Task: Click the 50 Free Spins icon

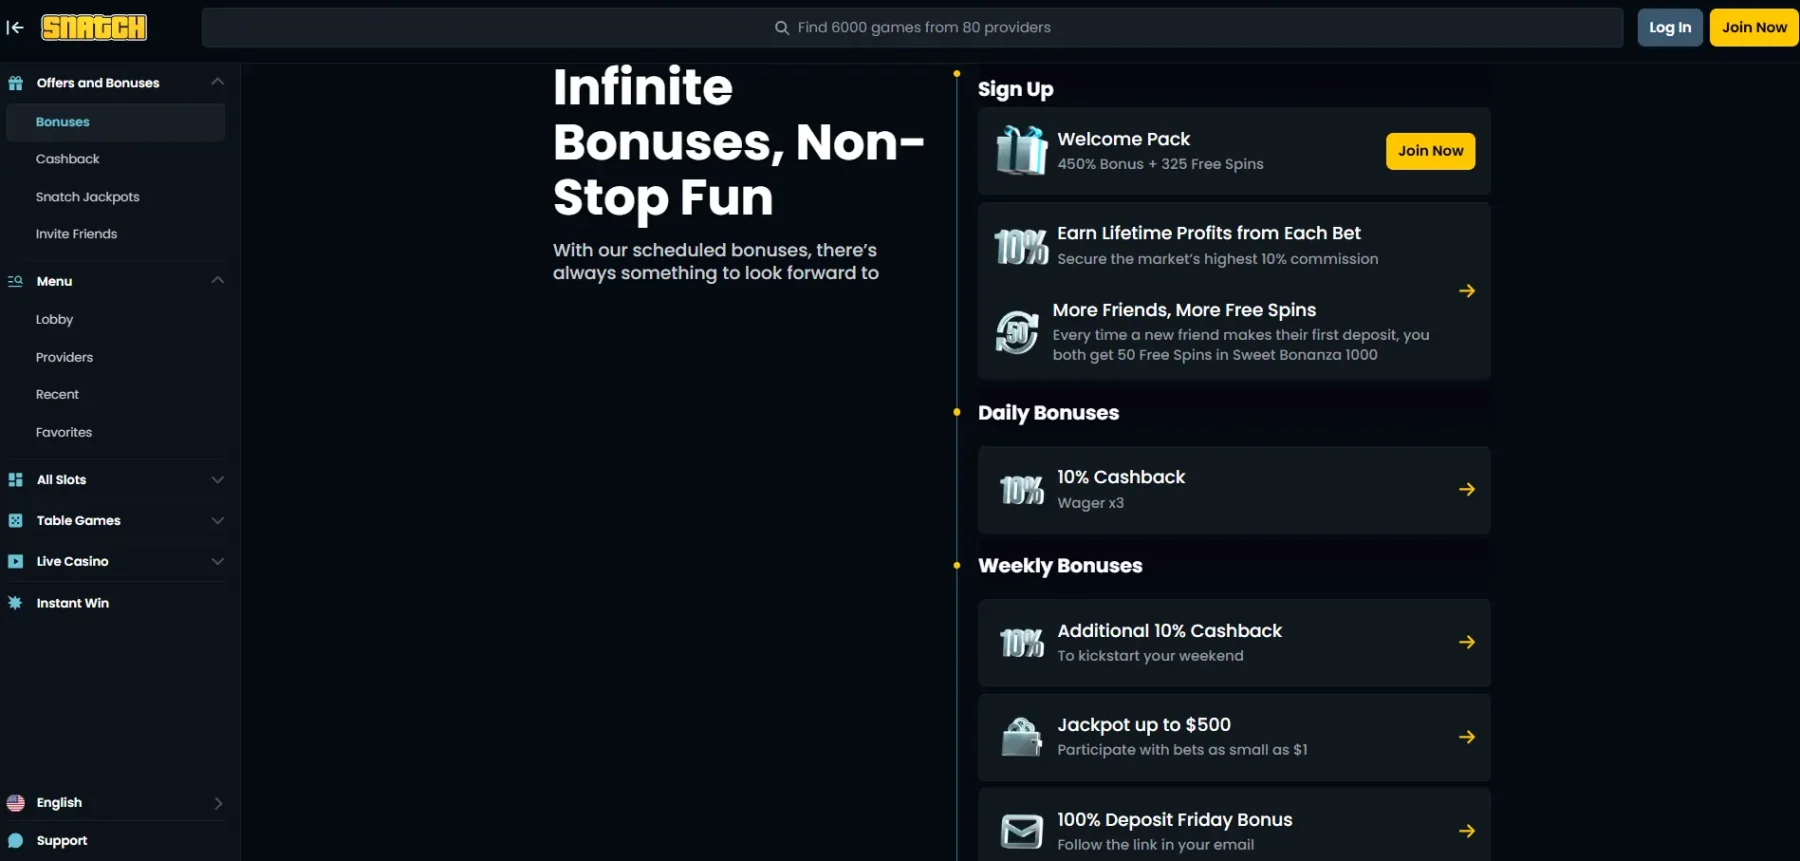Action: (1017, 332)
